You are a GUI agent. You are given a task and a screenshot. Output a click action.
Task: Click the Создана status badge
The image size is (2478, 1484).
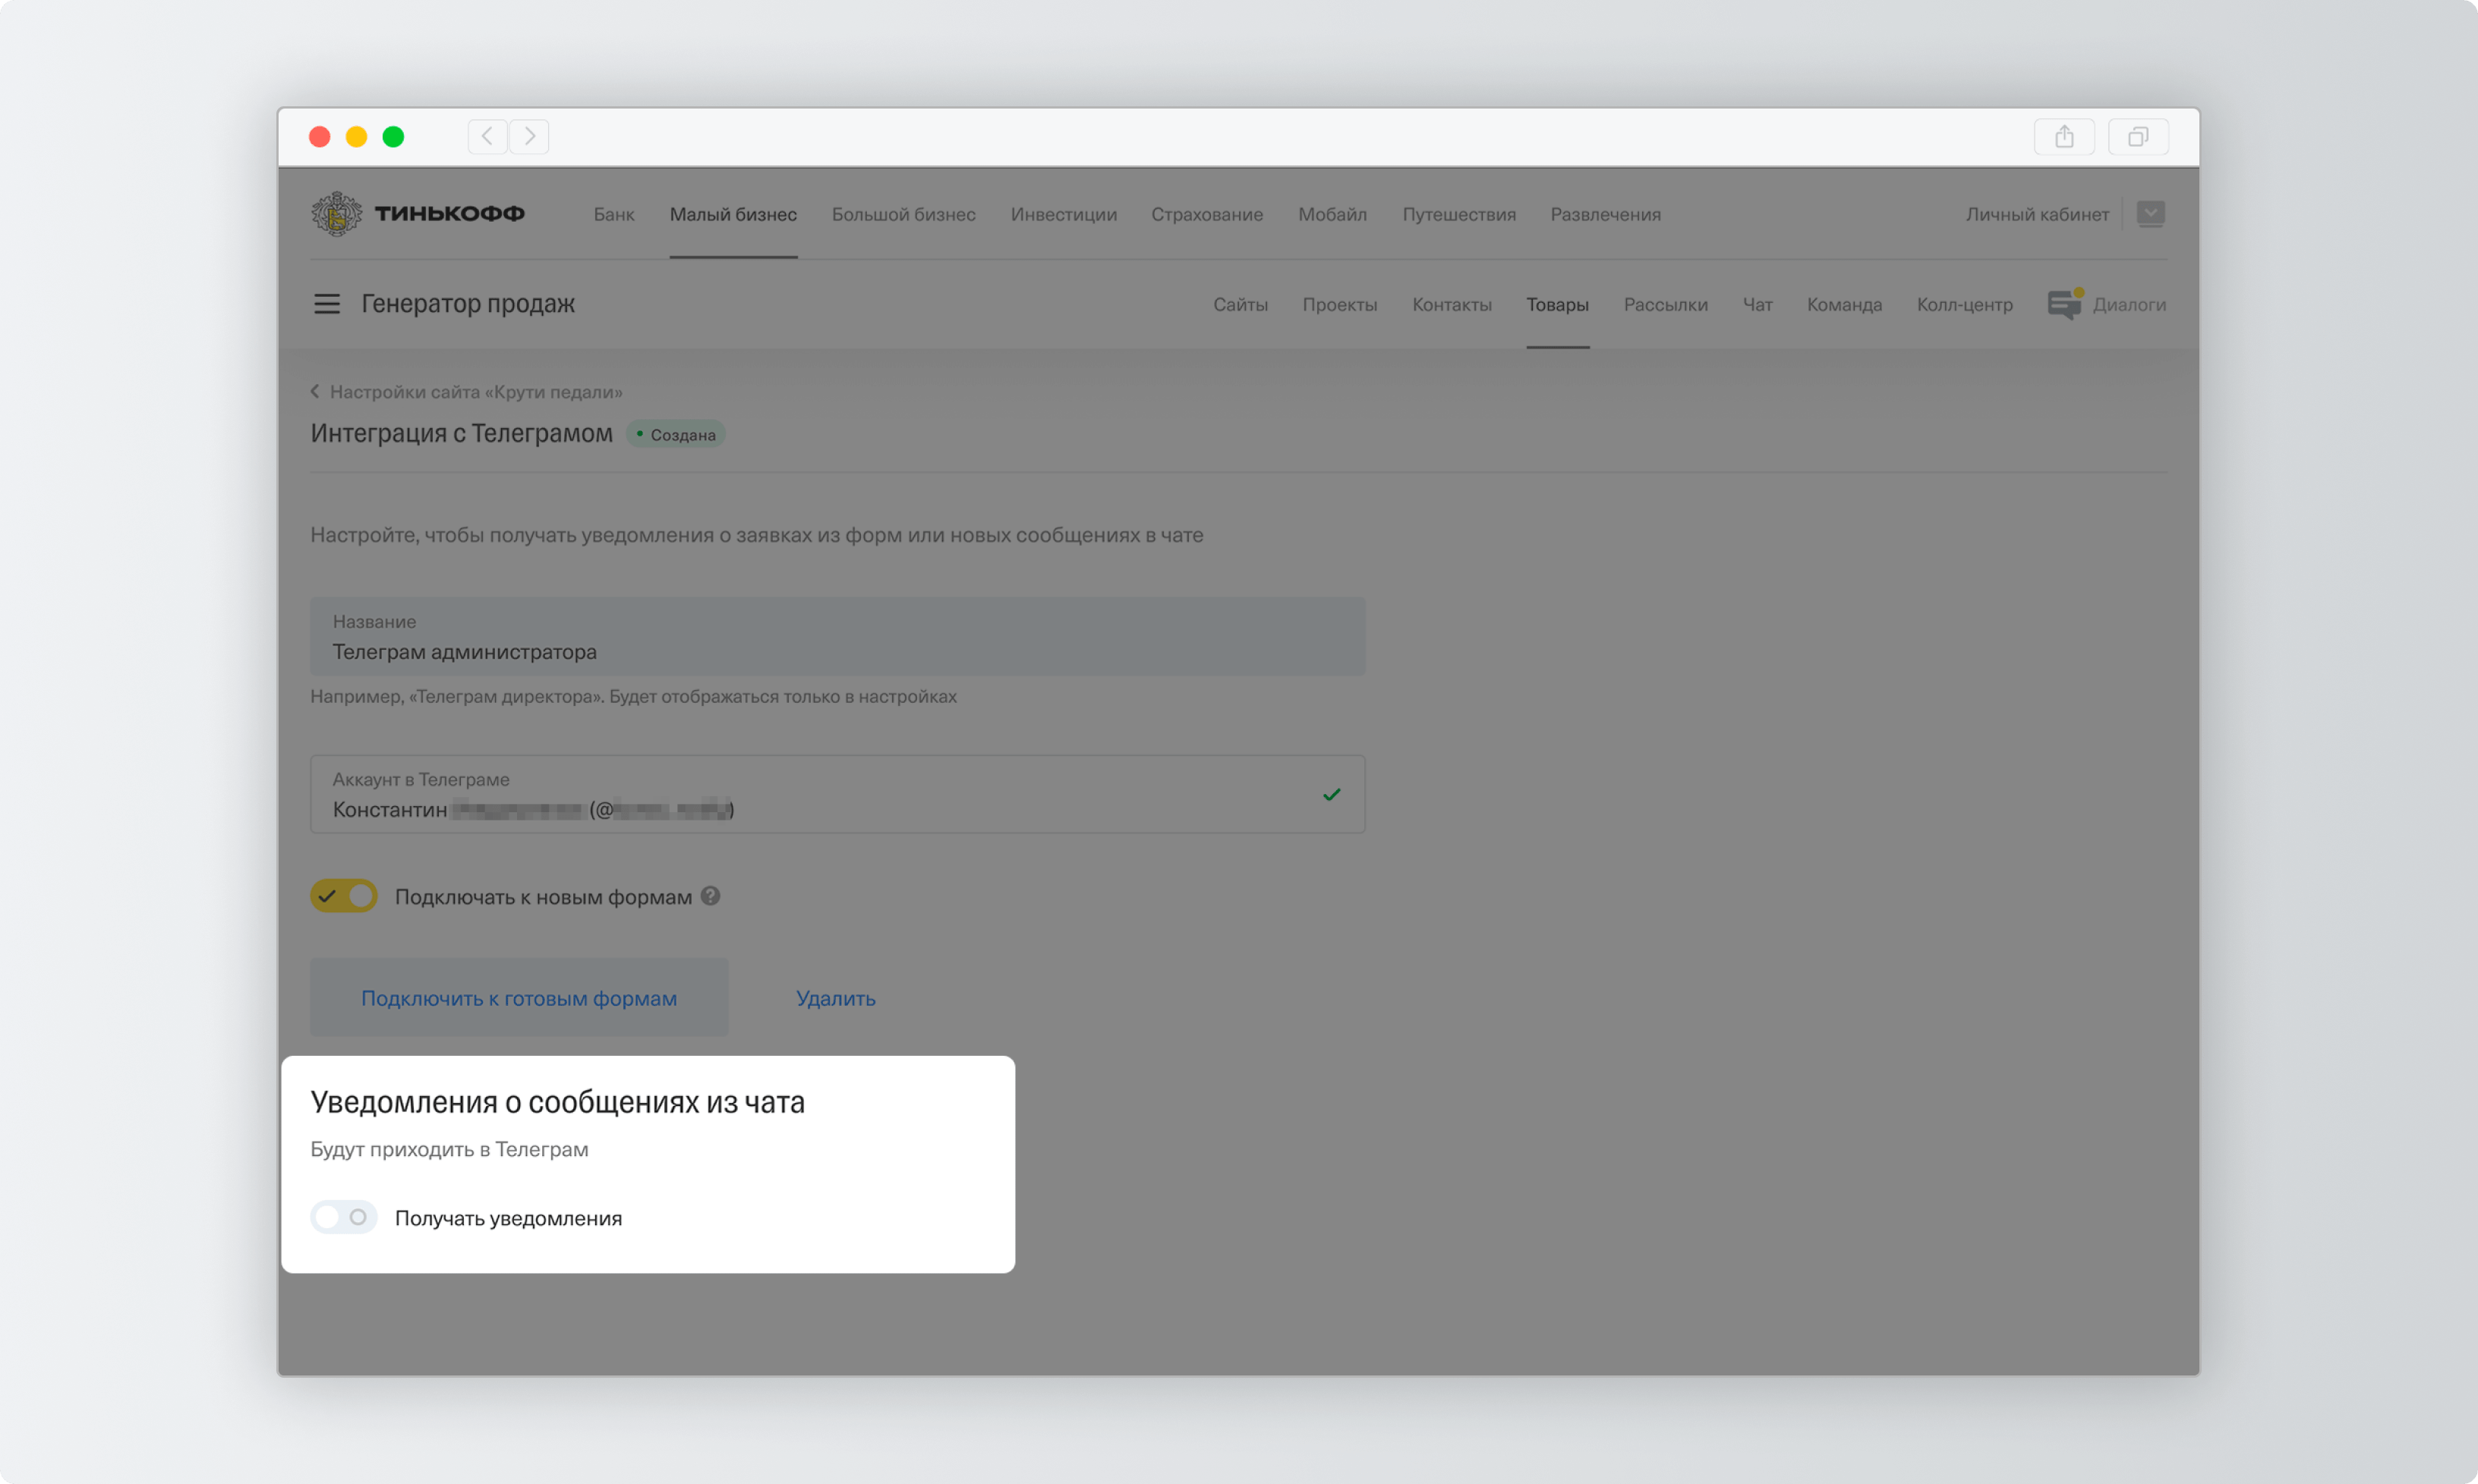click(675, 434)
